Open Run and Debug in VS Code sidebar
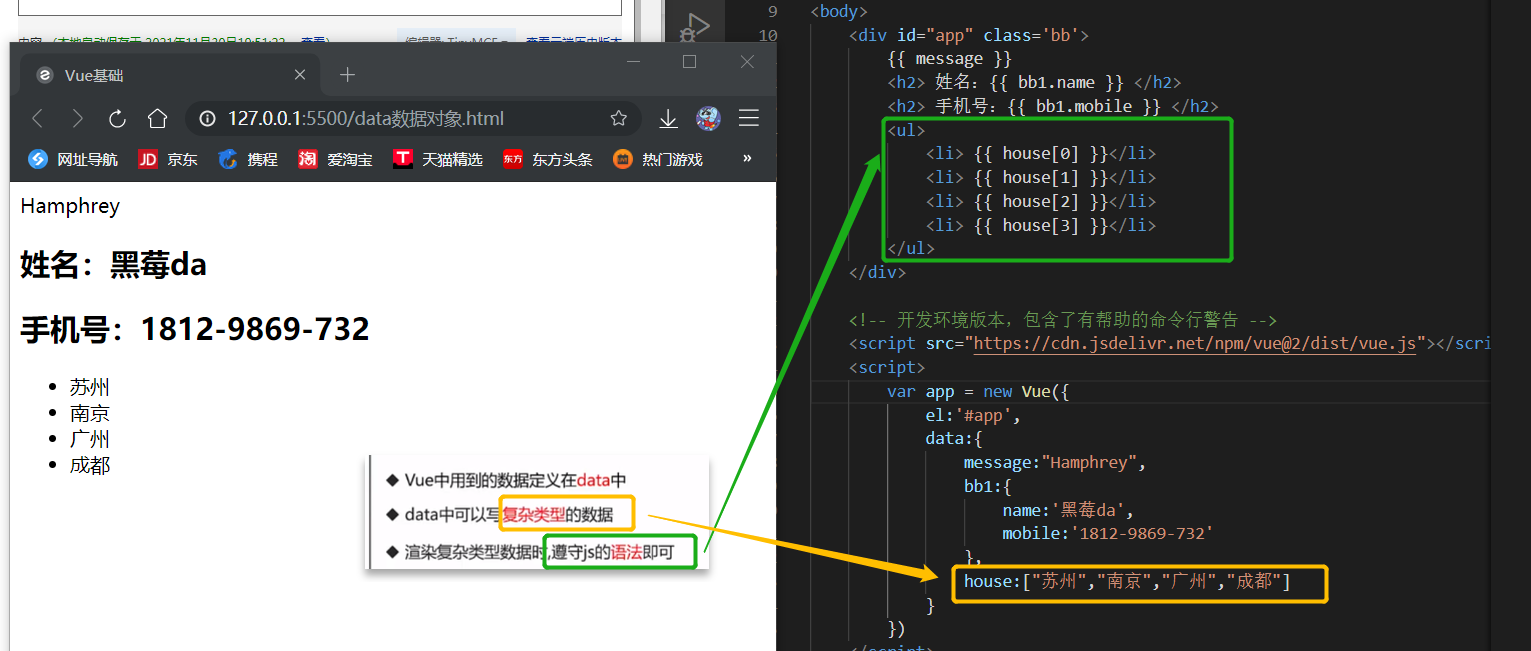 695,26
